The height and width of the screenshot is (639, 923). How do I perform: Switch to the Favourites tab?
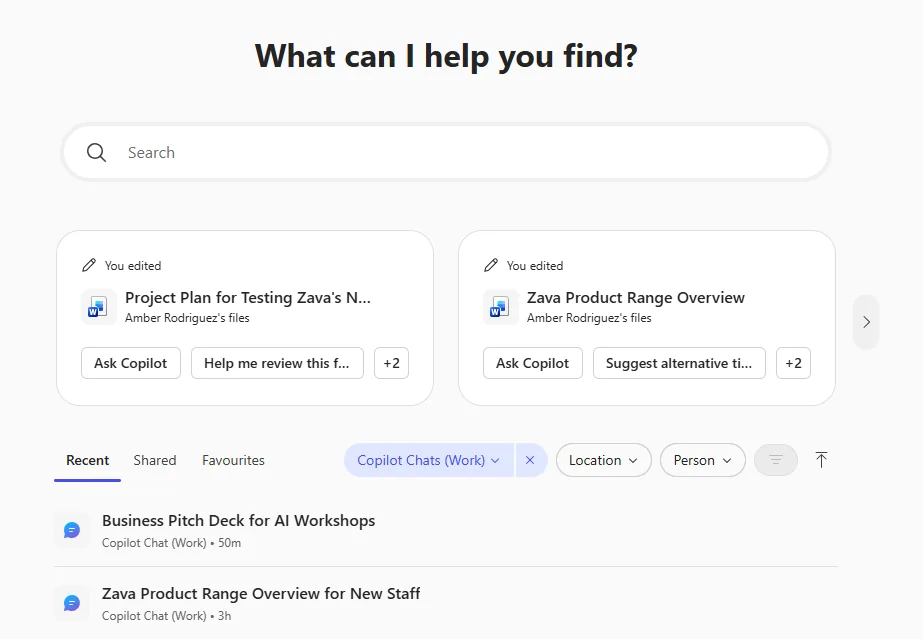click(x=233, y=460)
